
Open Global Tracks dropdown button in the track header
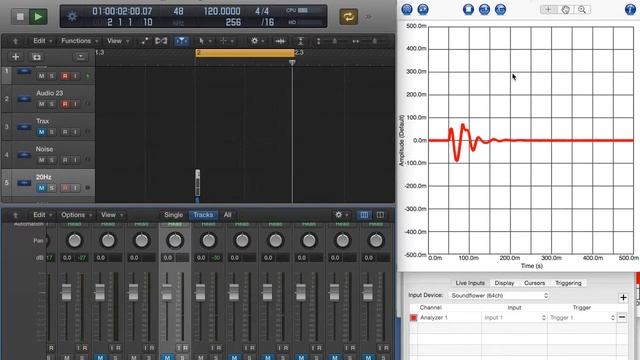[81, 57]
